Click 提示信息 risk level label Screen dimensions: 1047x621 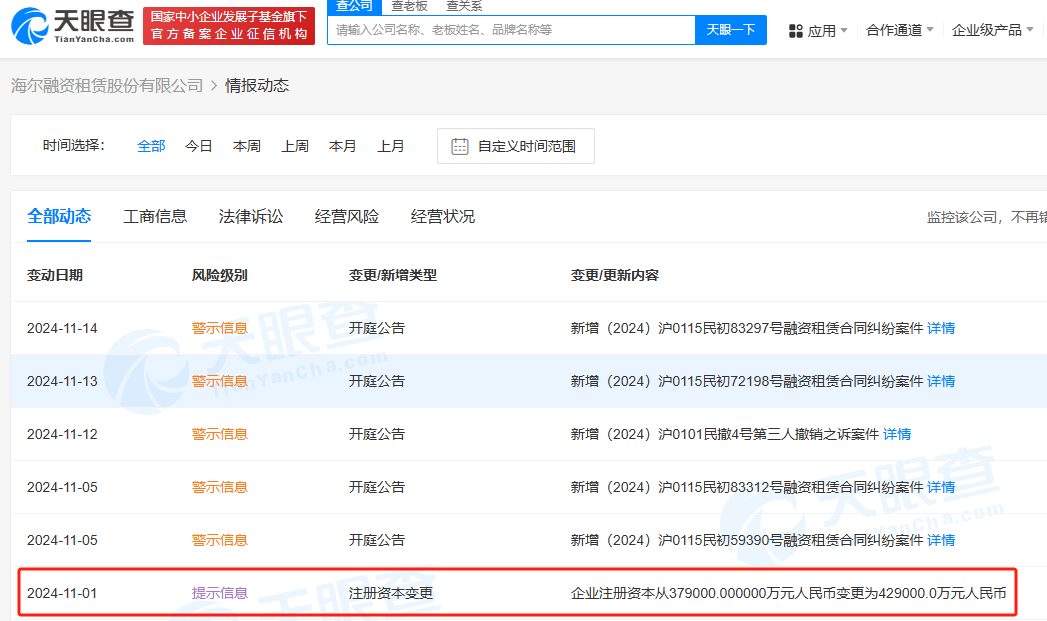220,593
